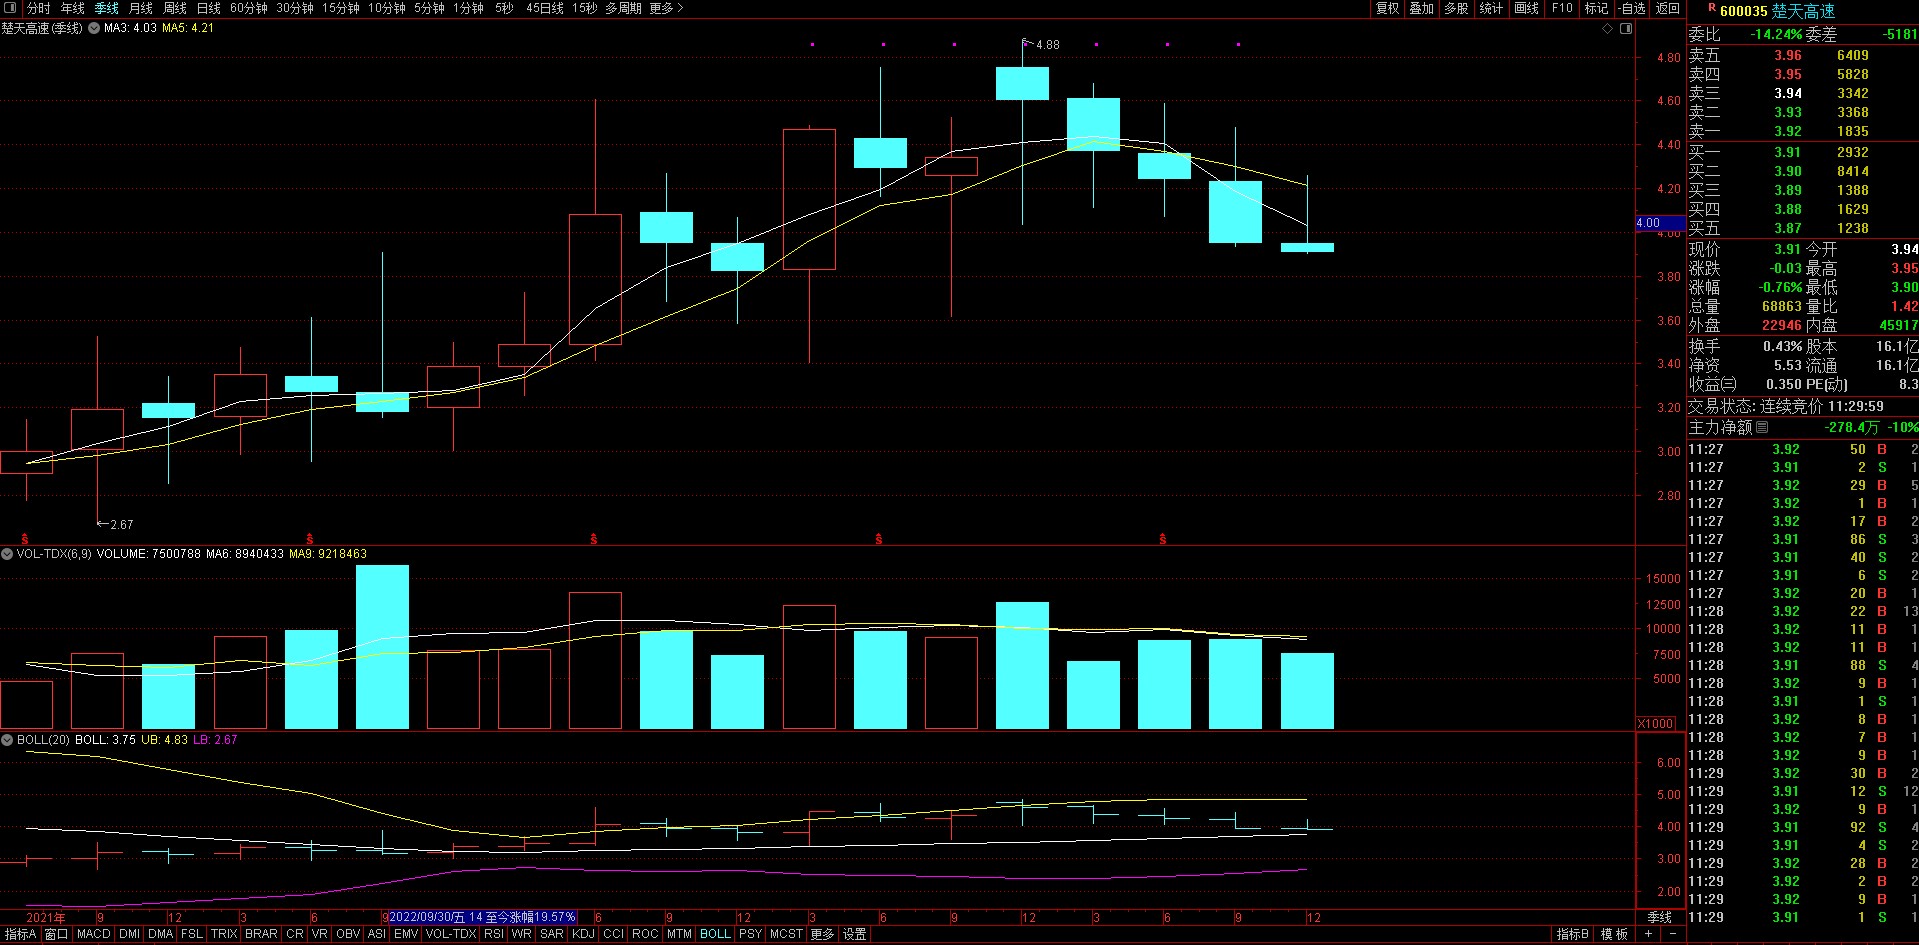
Task: Click the 复权 button
Action: 1387,8
